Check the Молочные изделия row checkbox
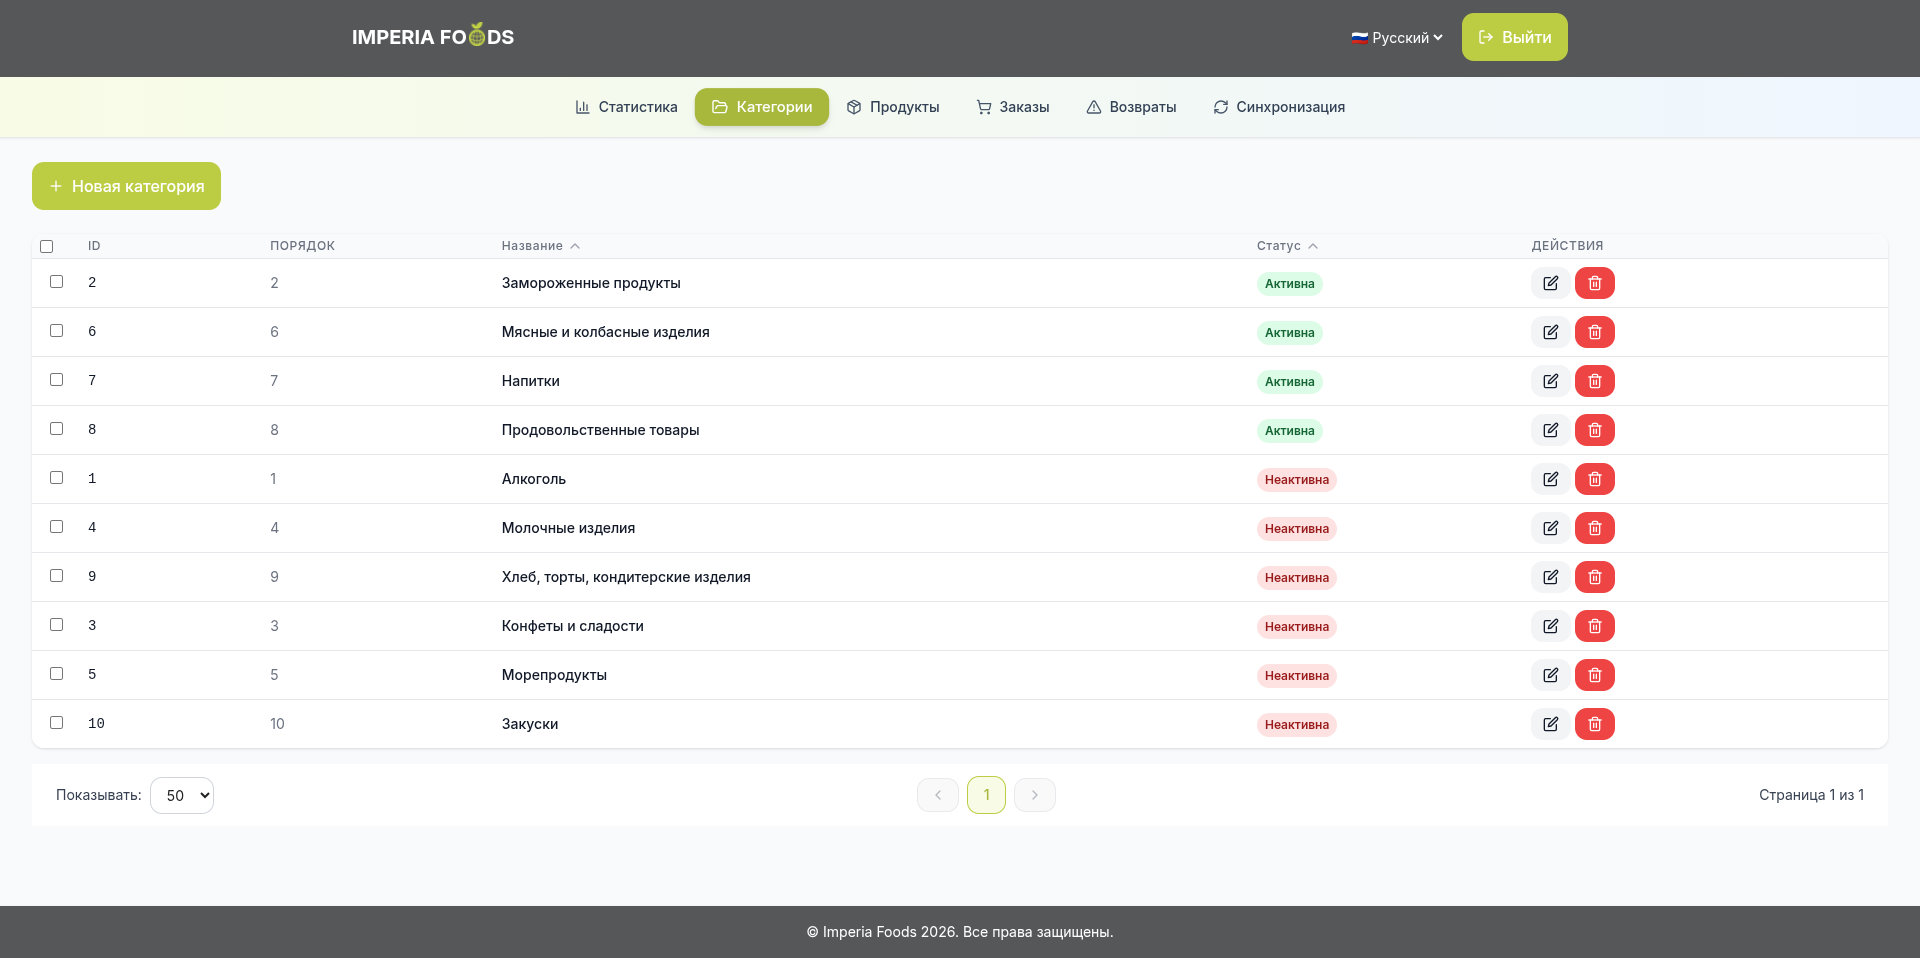The image size is (1920, 958). pyautogui.click(x=57, y=527)
